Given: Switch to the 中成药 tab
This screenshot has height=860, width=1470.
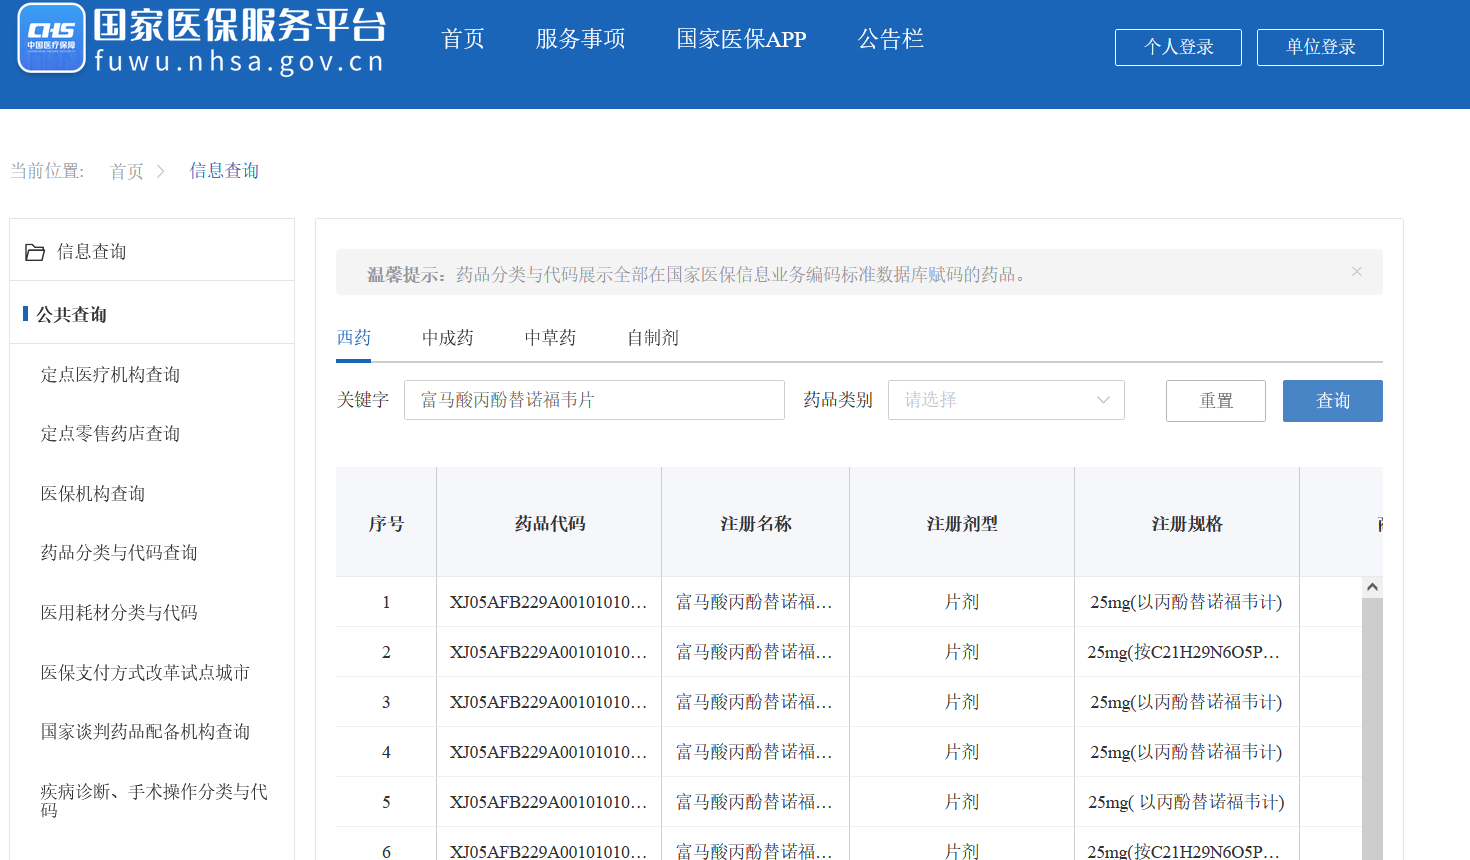Looking at the screenshot, I should point(447,338).
